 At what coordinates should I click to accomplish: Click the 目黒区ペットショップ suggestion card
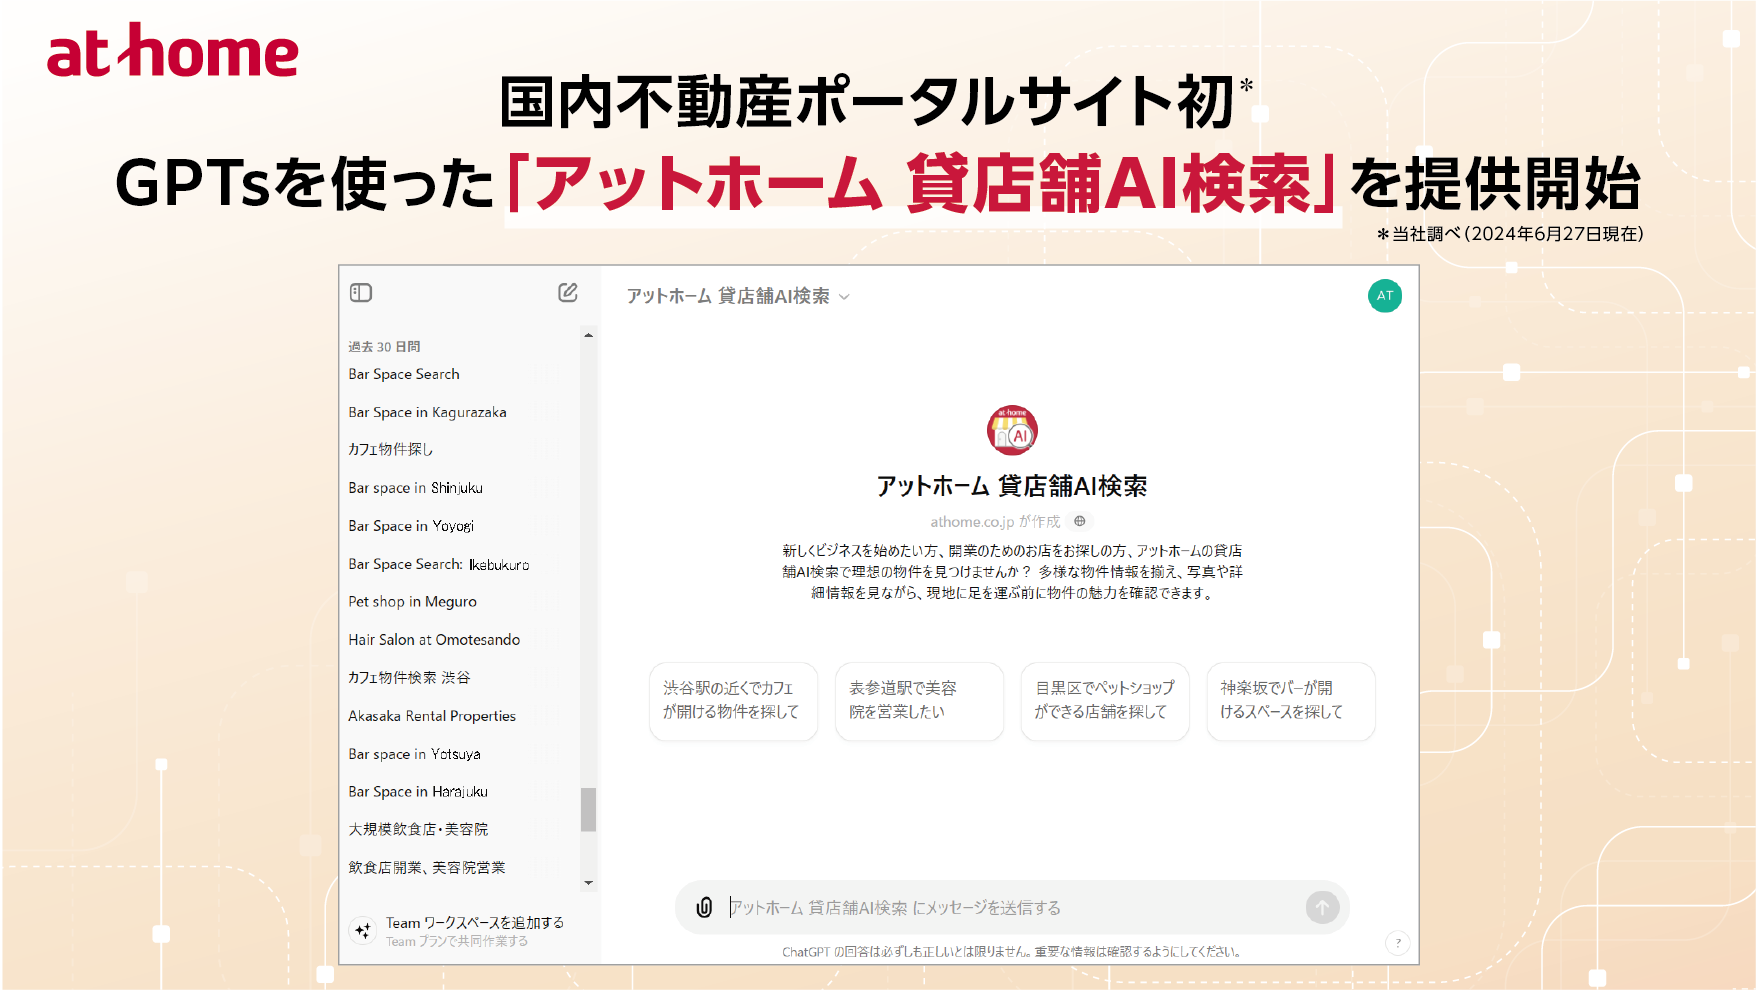1105,701
